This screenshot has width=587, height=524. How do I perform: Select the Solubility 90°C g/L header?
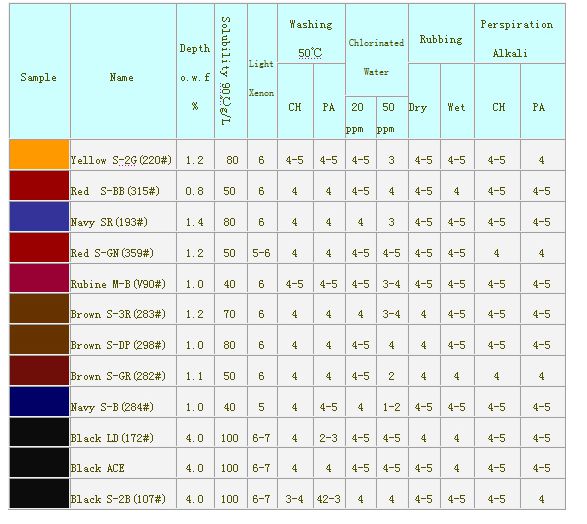pyautogui.click(x=231, y=71)
